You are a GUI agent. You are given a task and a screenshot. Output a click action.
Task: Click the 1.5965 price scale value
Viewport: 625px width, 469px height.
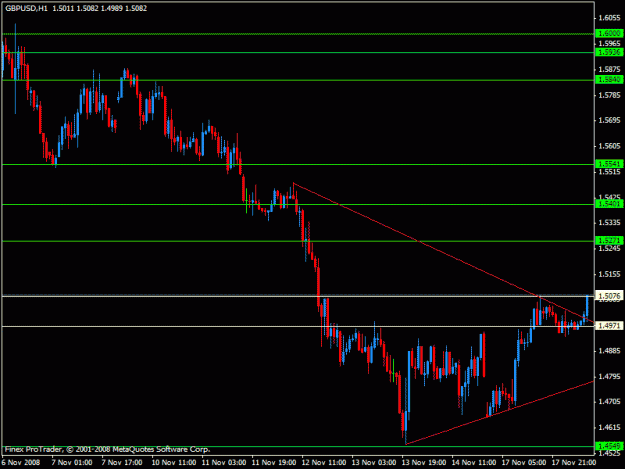(609, 43)
